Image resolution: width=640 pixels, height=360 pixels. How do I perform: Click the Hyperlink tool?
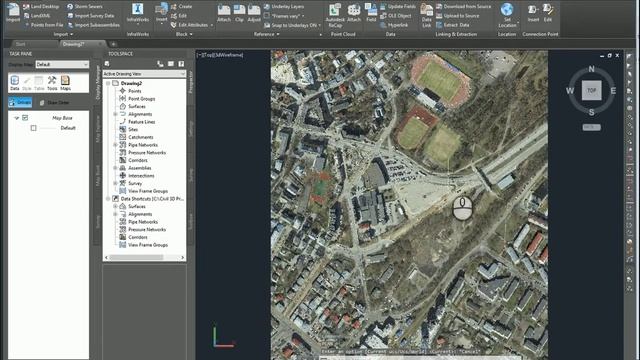click(394, 25)
